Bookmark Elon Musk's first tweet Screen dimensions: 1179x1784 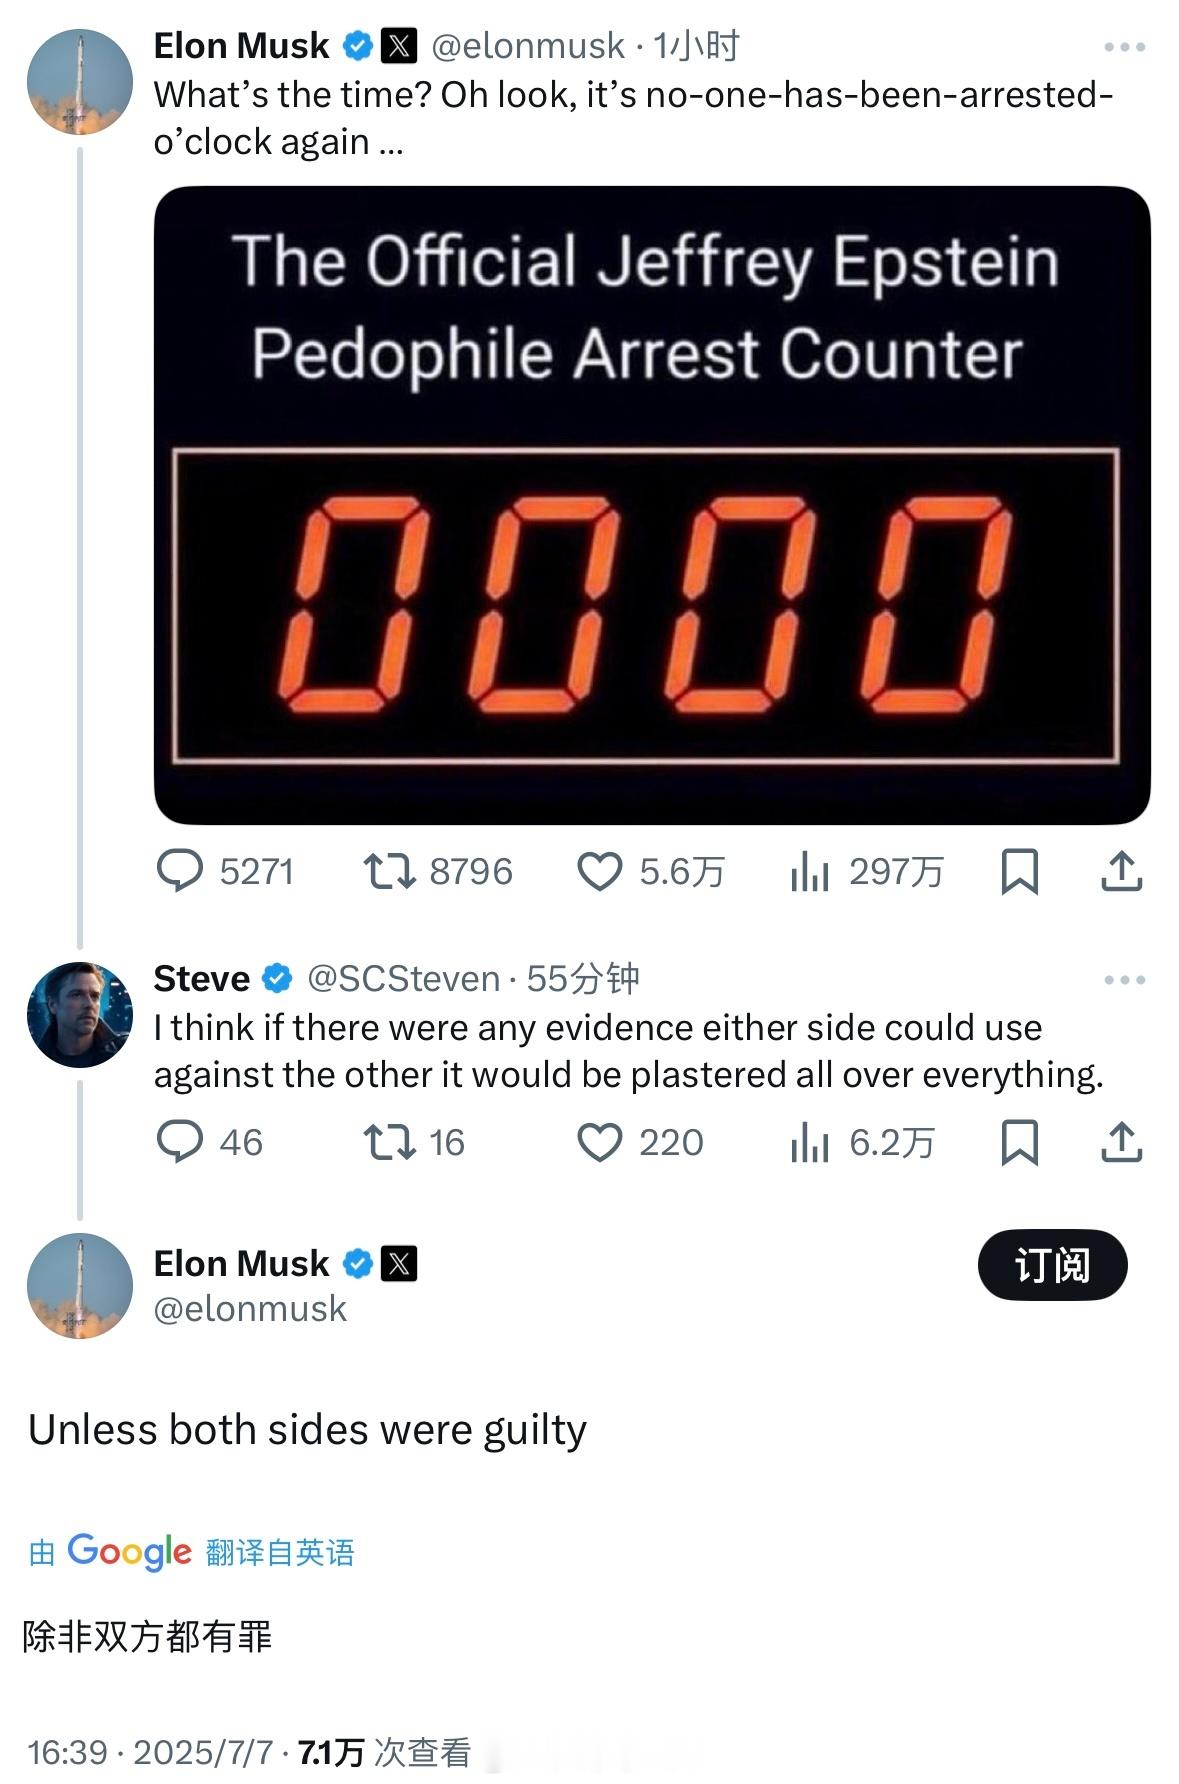(1019, 871)
